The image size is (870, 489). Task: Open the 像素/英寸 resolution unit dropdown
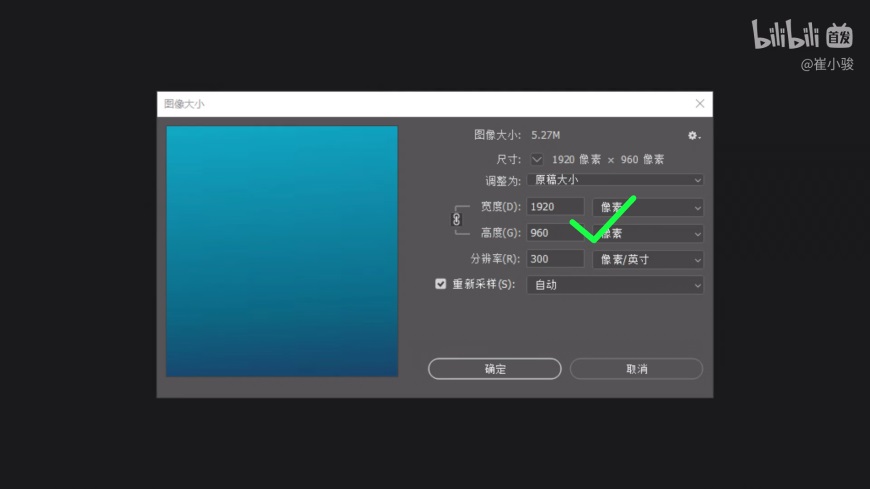point(648,259)
